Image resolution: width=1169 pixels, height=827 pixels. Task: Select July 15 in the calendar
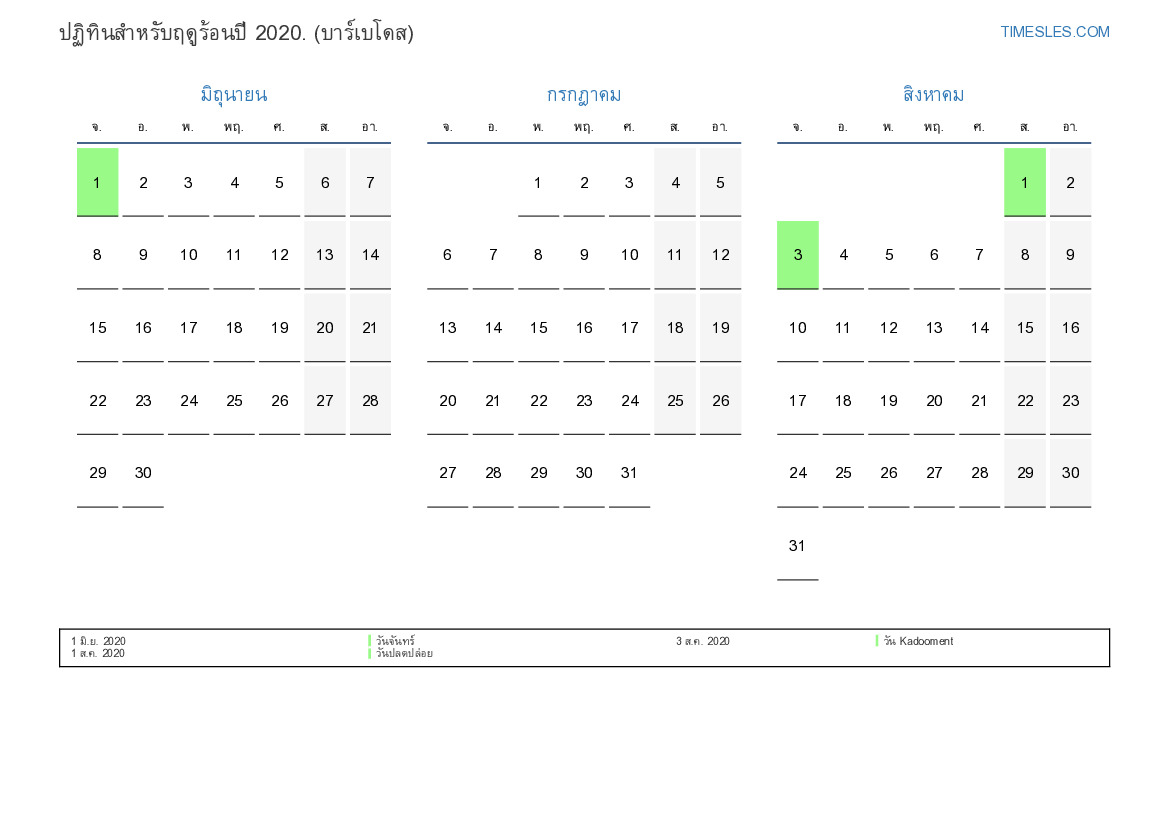[538, 328]
